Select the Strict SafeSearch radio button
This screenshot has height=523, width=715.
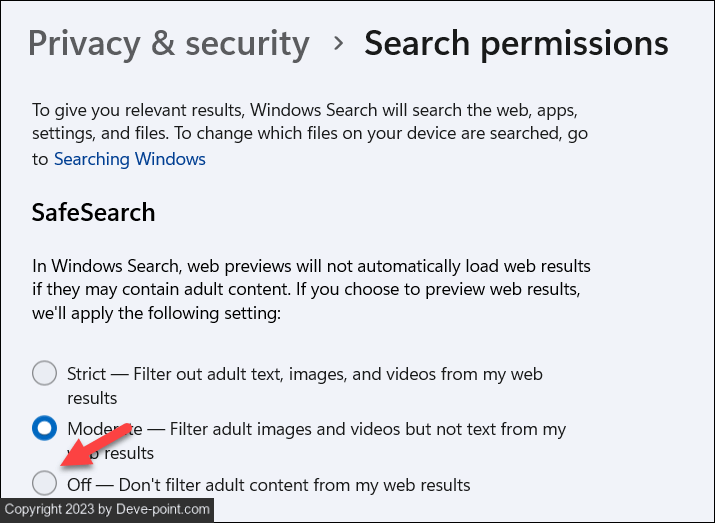coord(44,374)
